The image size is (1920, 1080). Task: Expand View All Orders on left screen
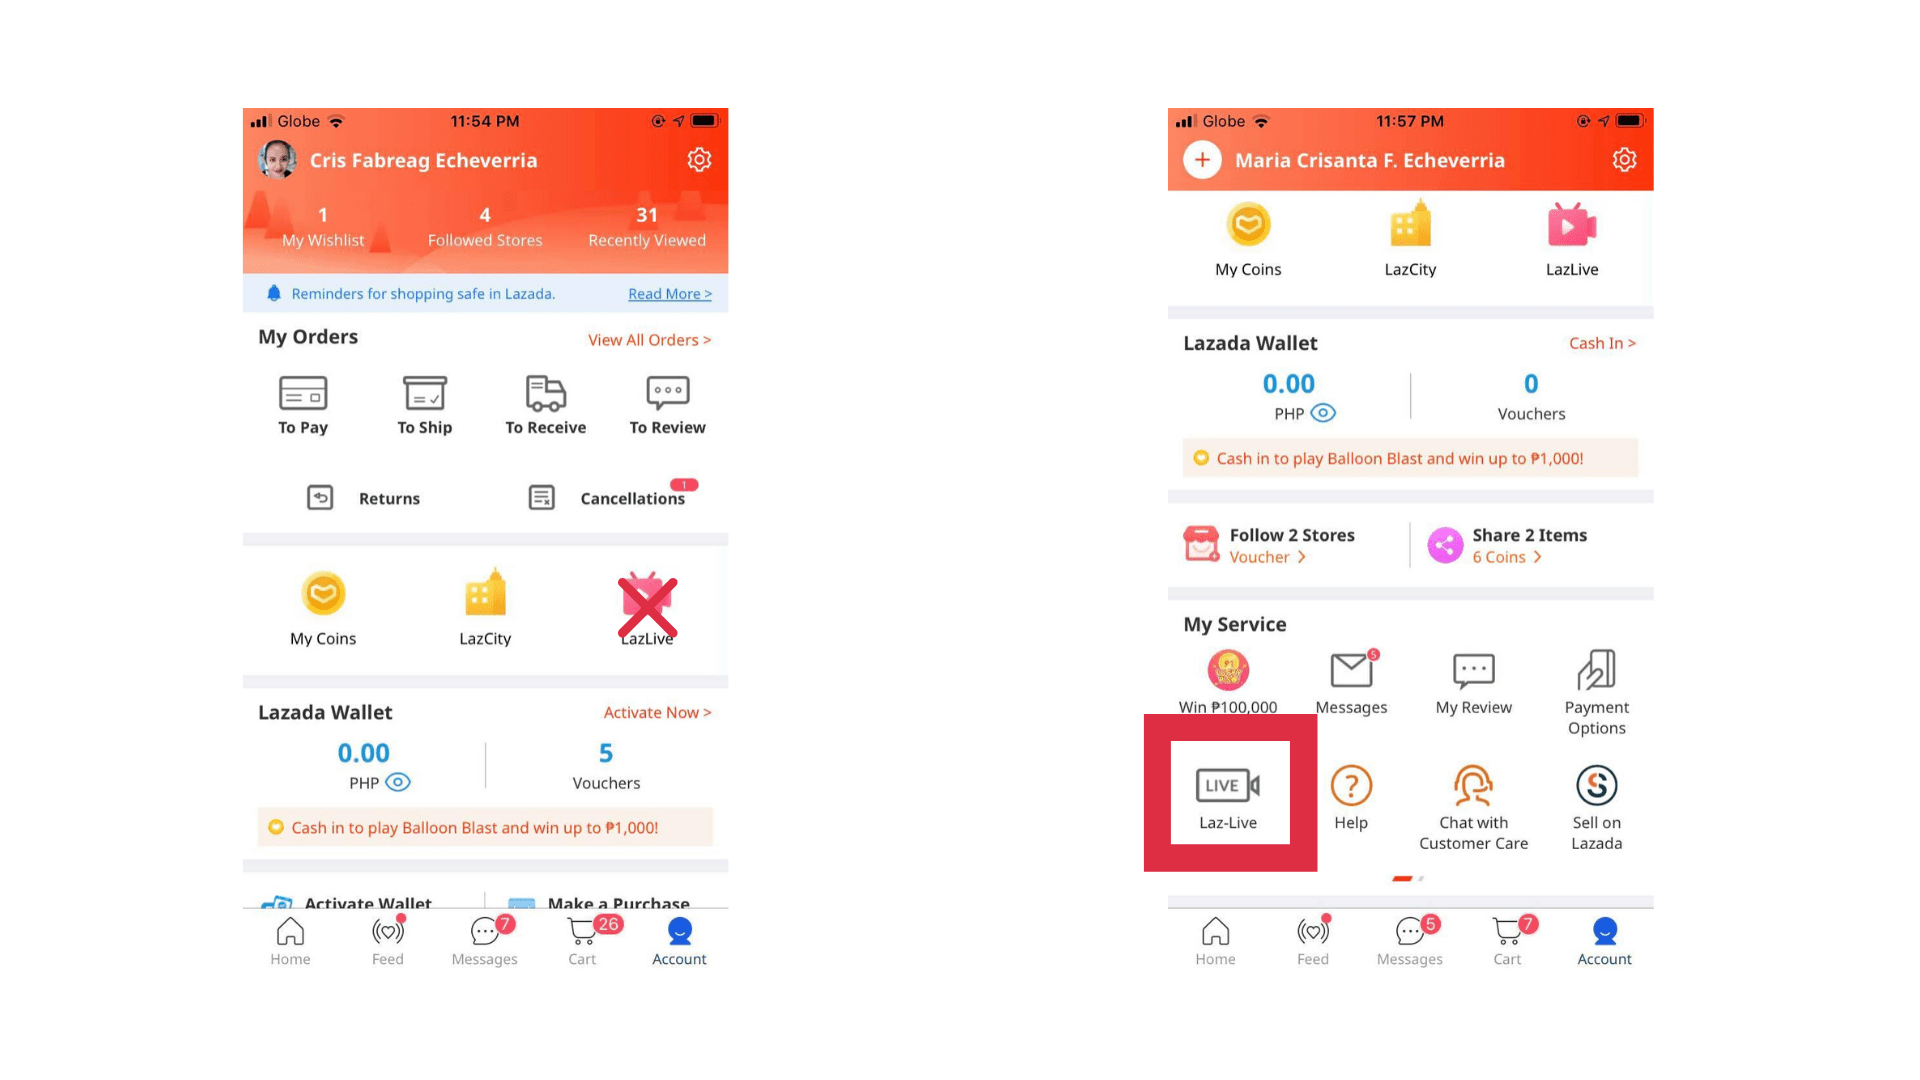tap(650, 339)
